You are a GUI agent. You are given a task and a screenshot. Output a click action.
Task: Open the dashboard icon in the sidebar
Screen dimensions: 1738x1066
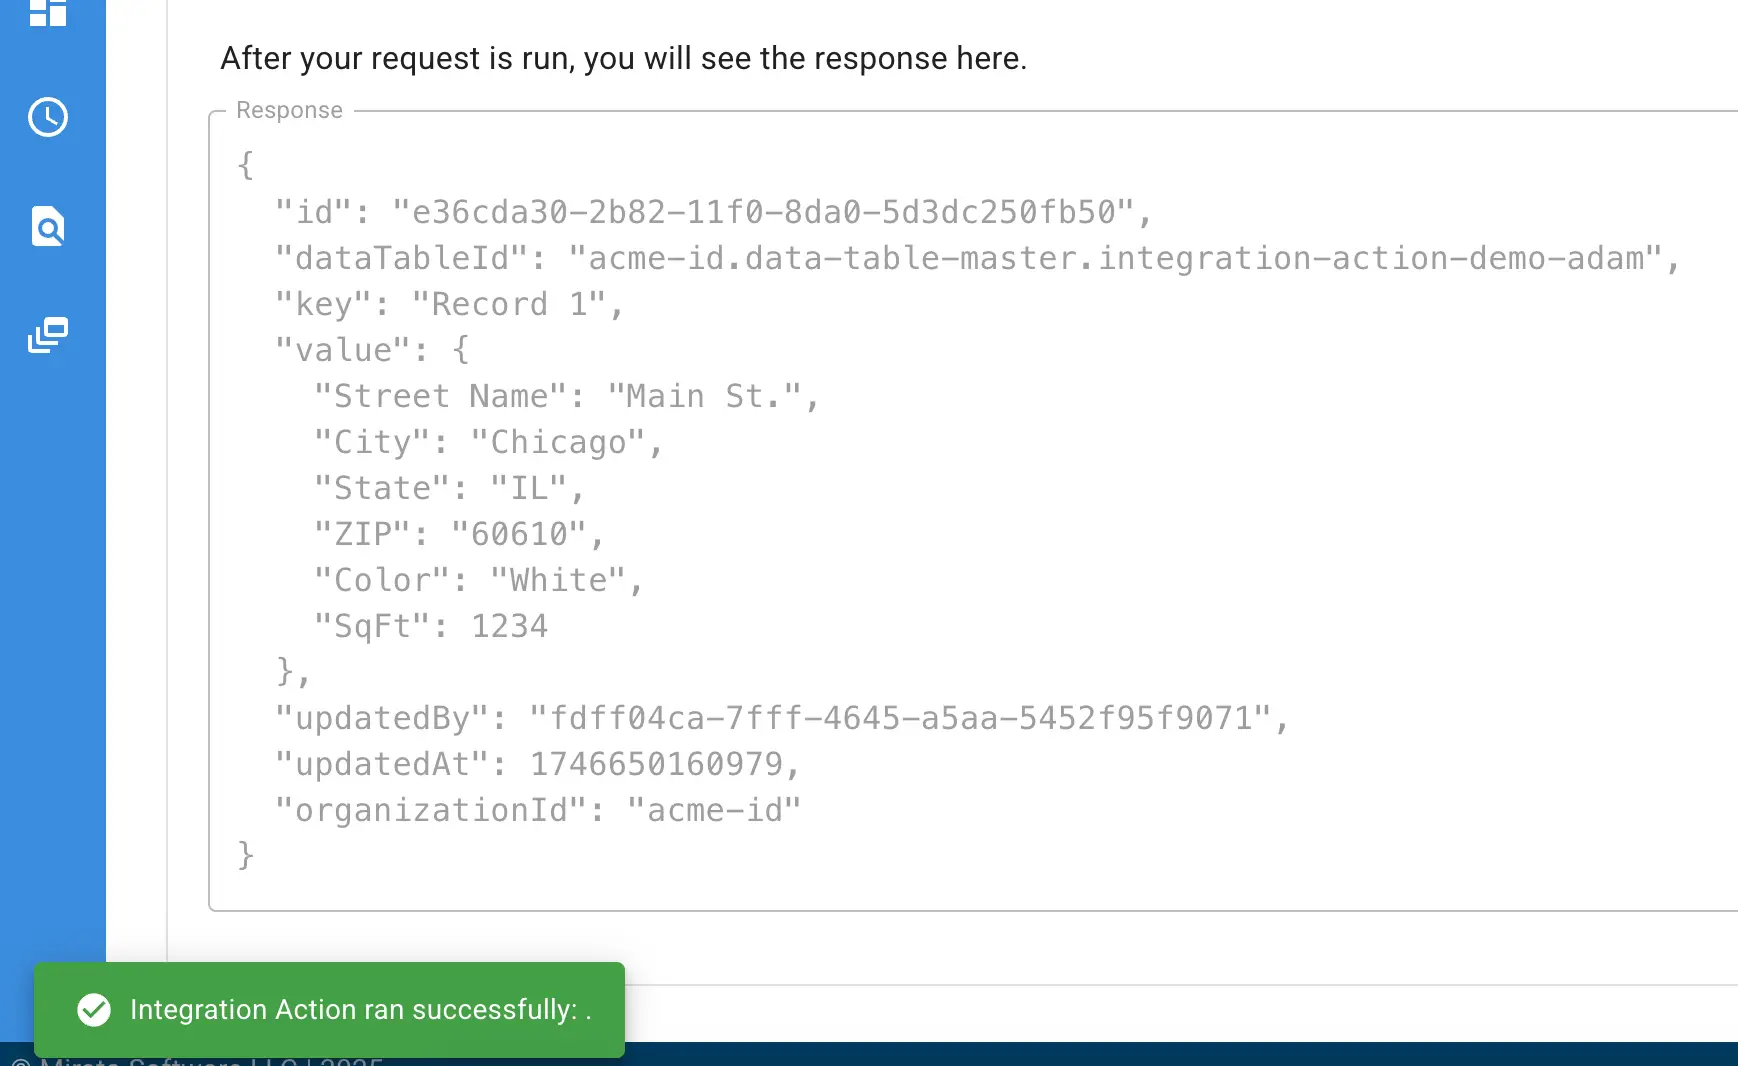click(x=48, y=12)
